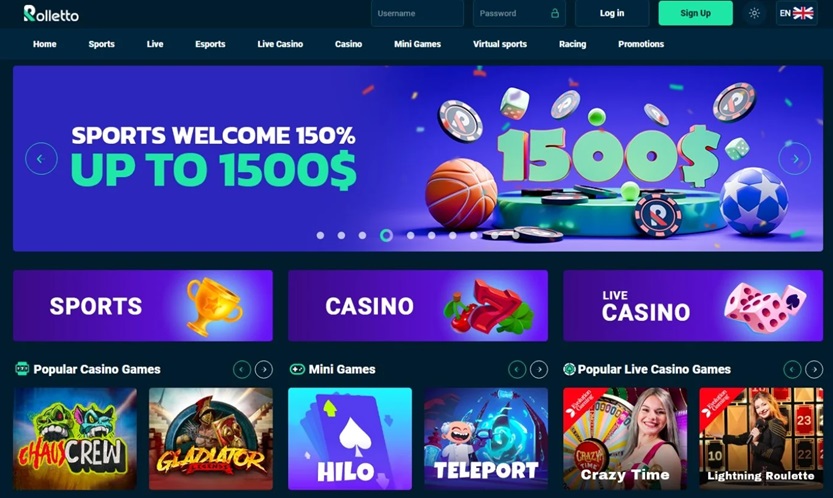
Task: Go to previous Popular Live Casino Games
Action: (x=792, y=369)
